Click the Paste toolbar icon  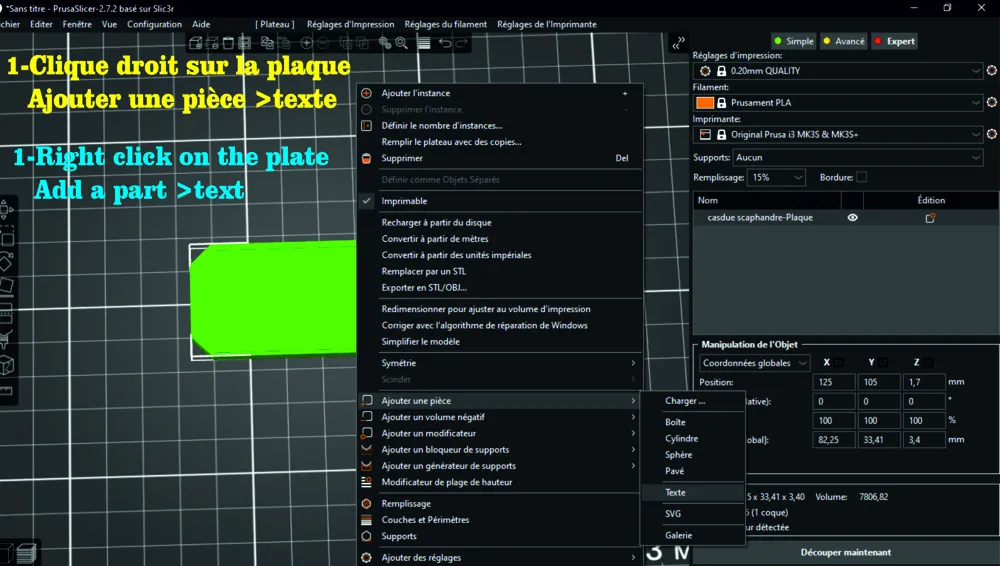[284, 43]
